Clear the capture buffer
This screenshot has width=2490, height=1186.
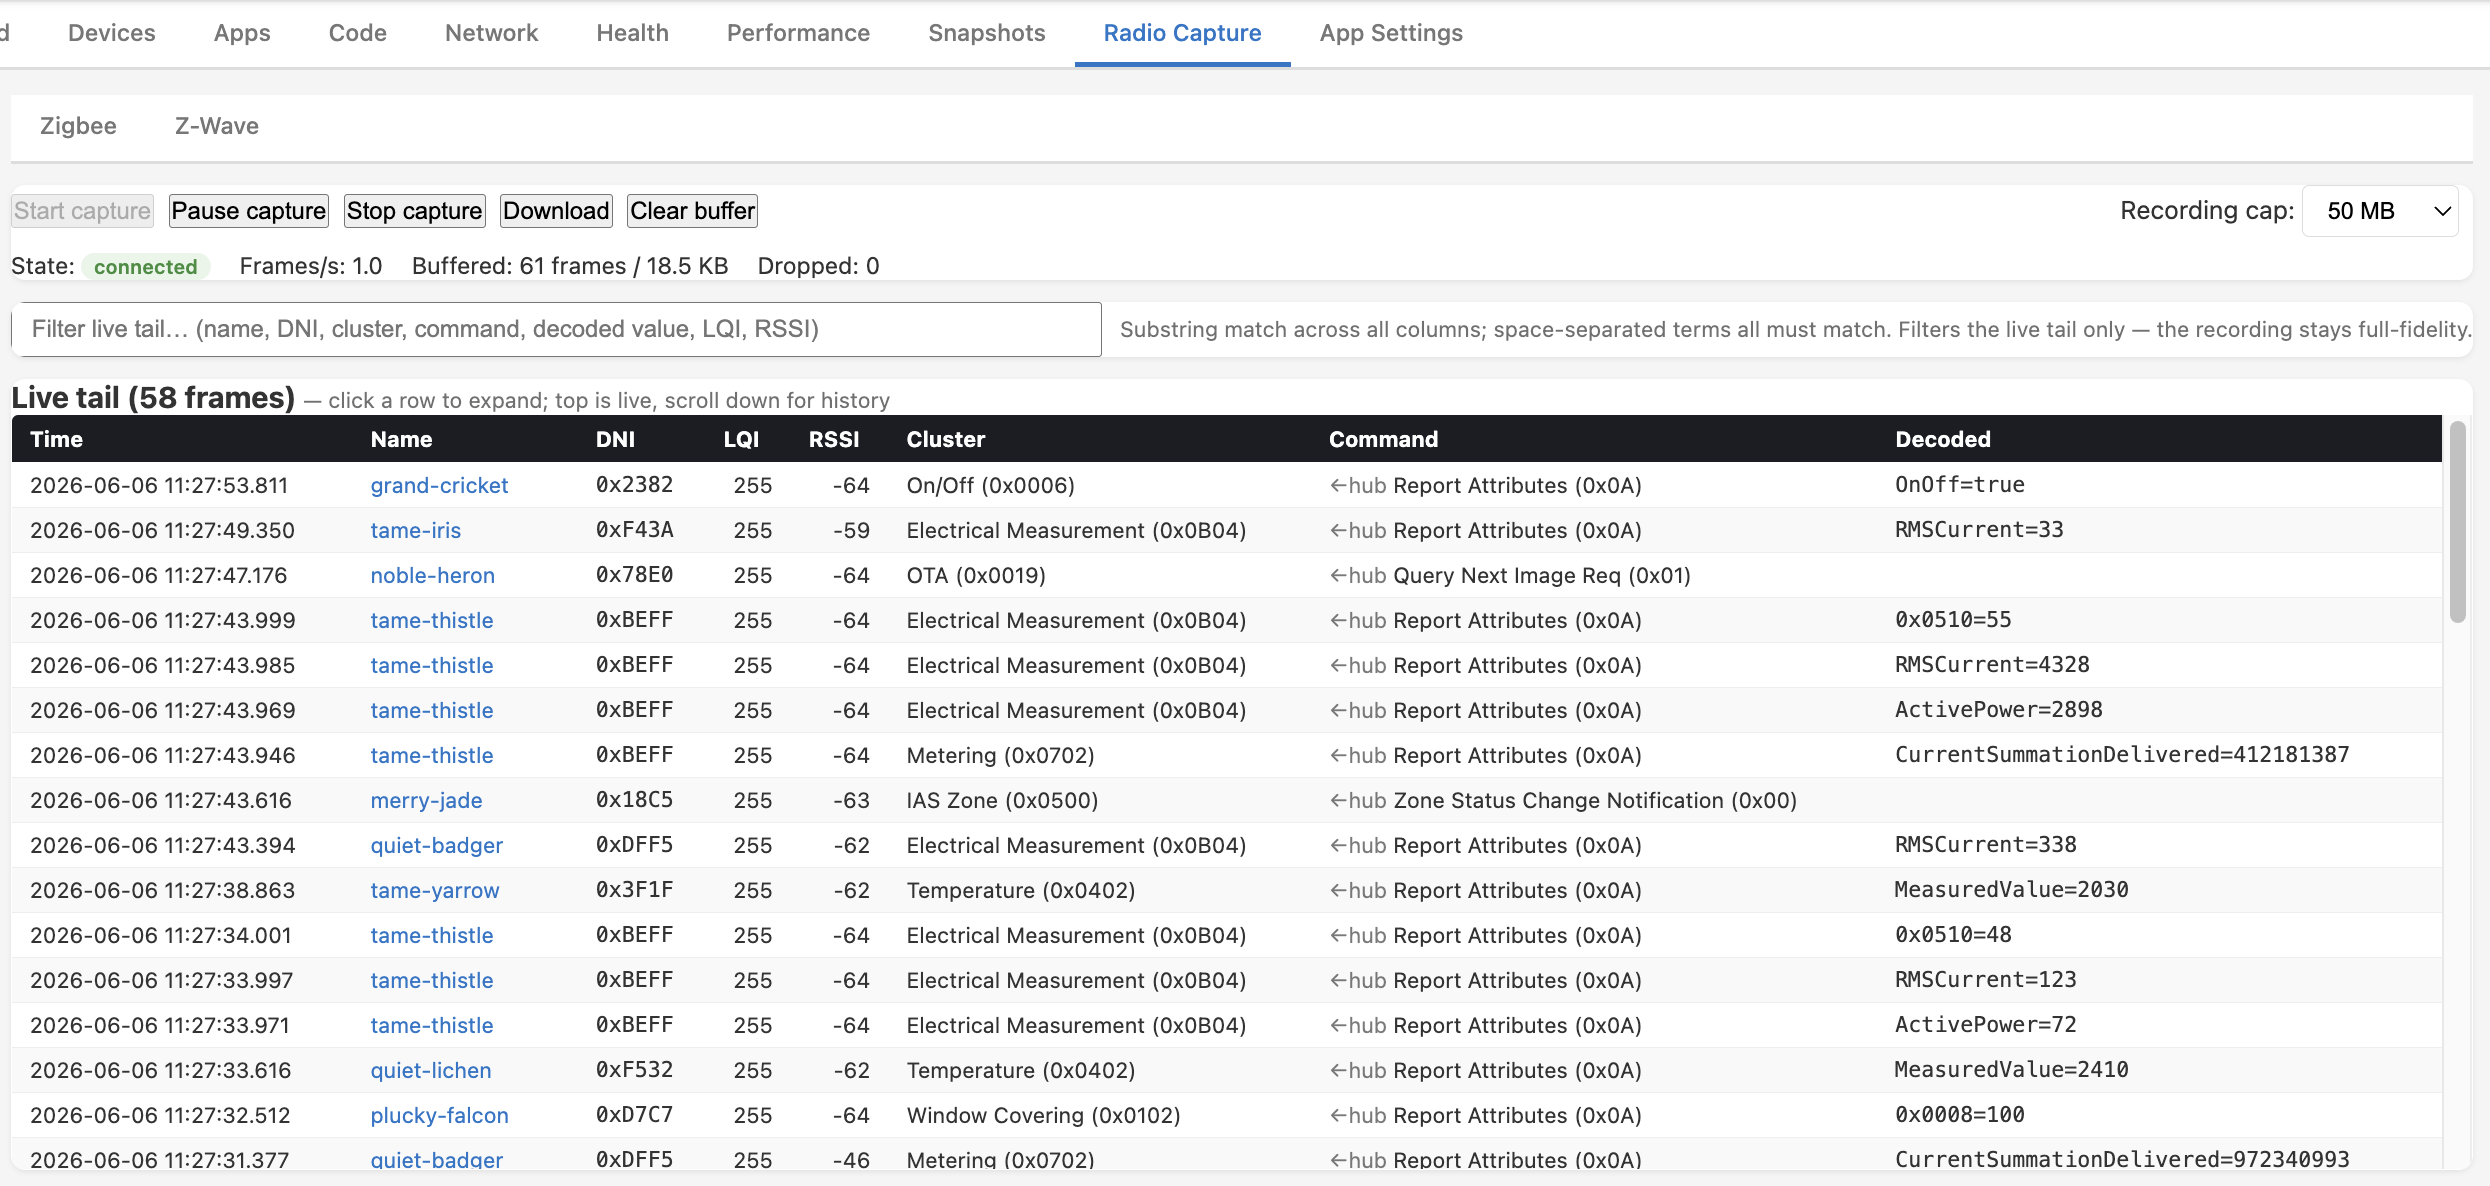click(x=692, y=211)
